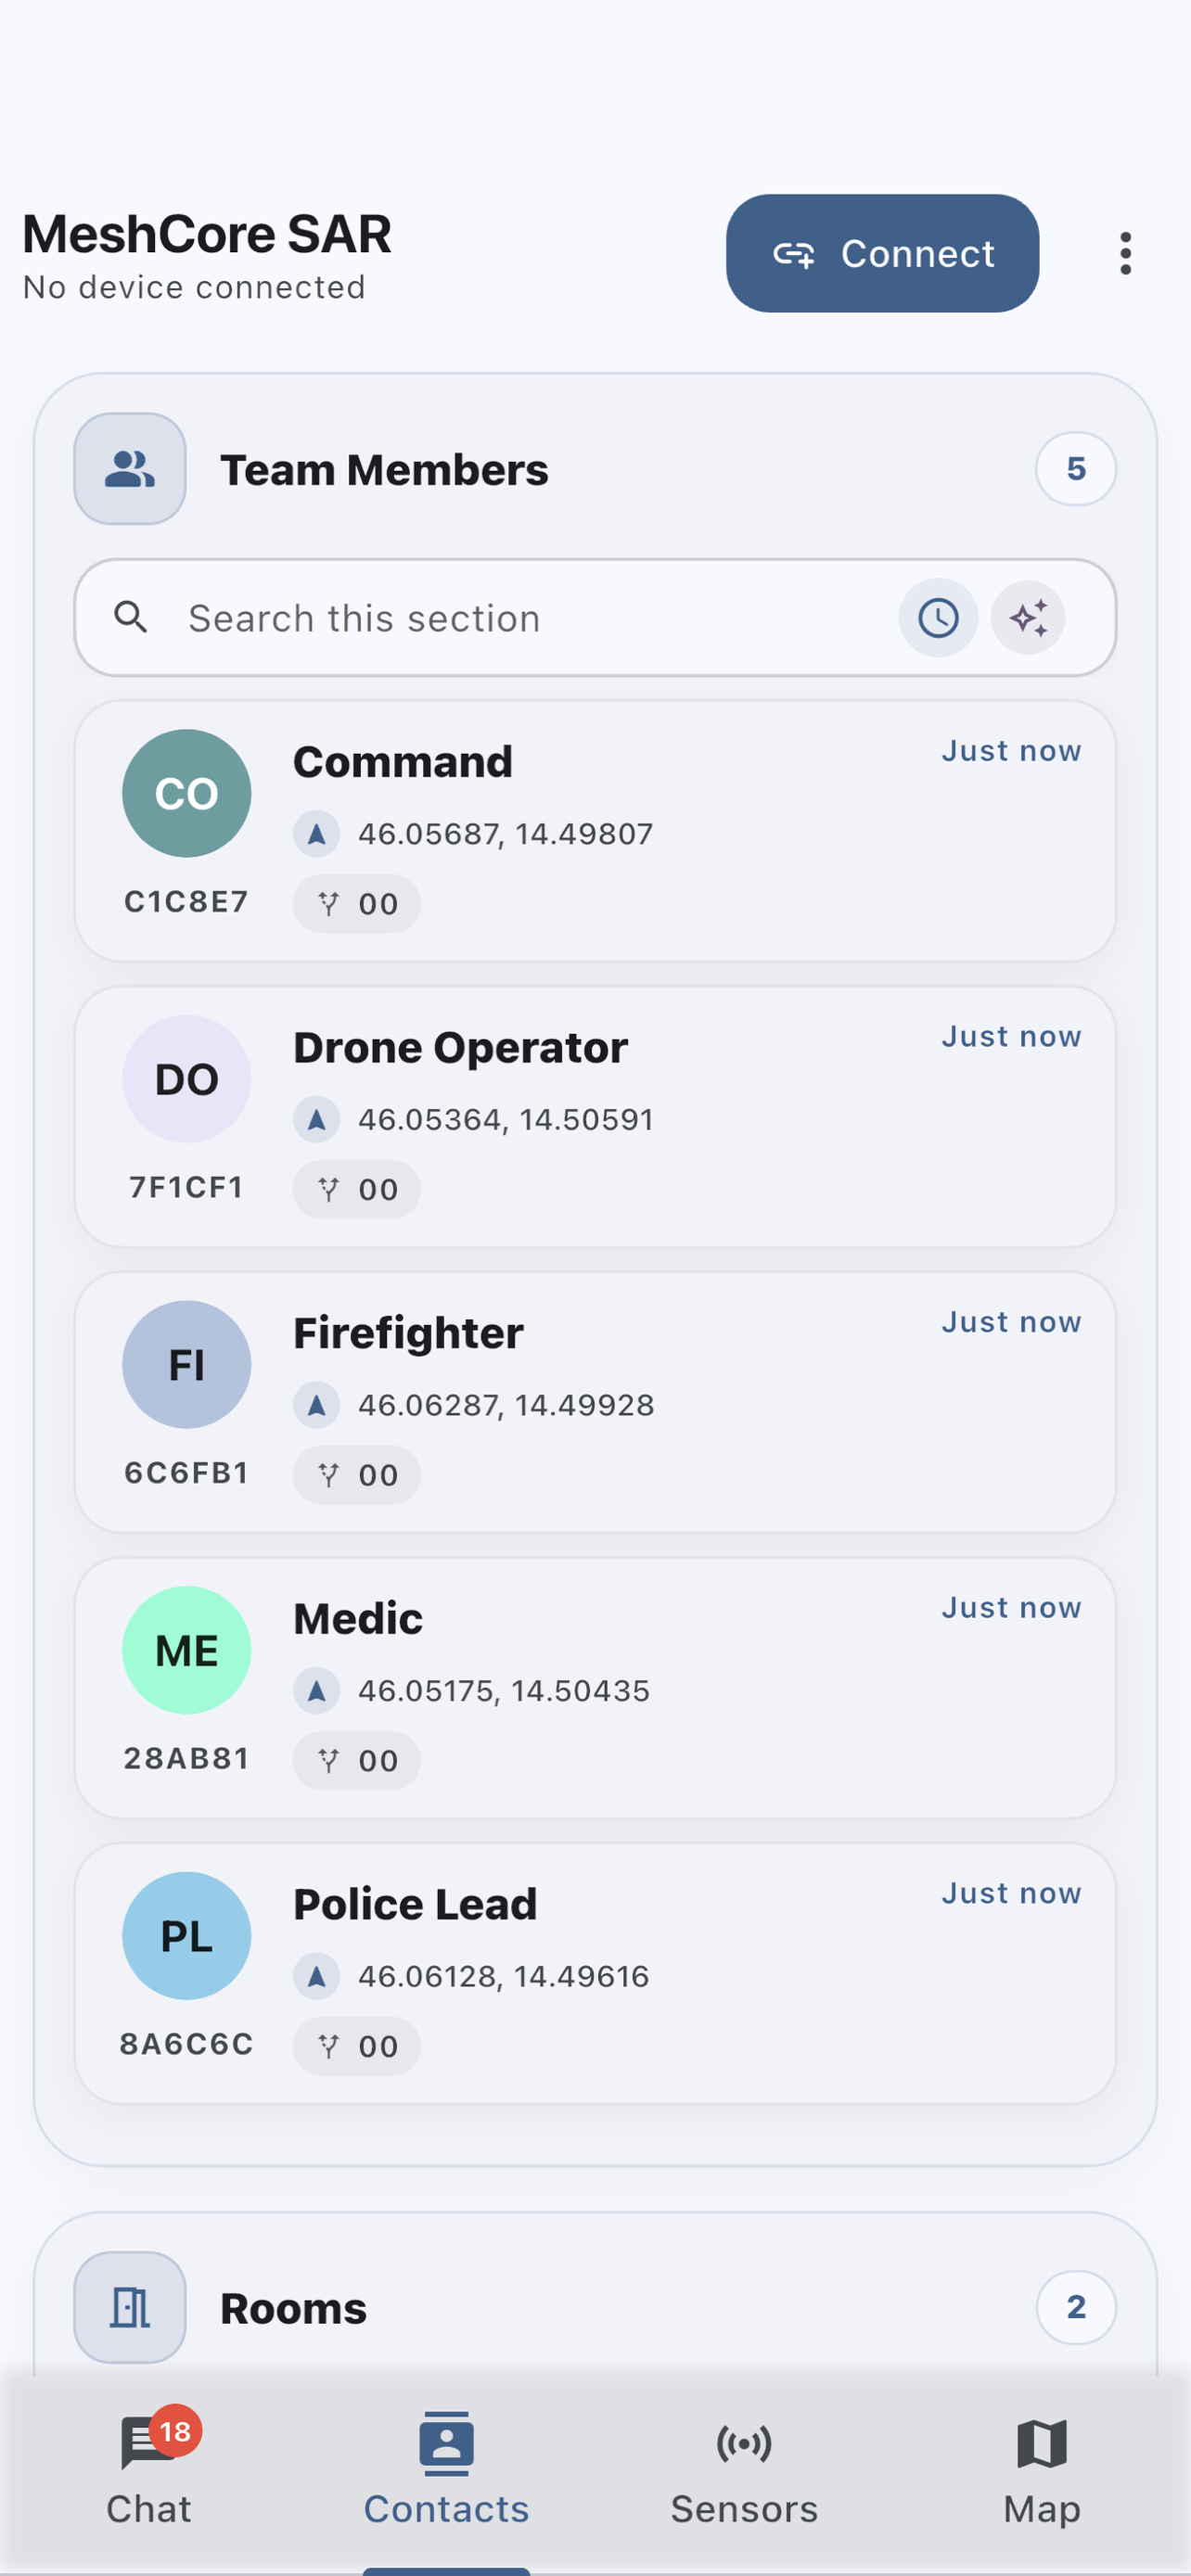1191x2576 pixels.
Task: Click the Connect device button
Action: click(x=882, y=253)
